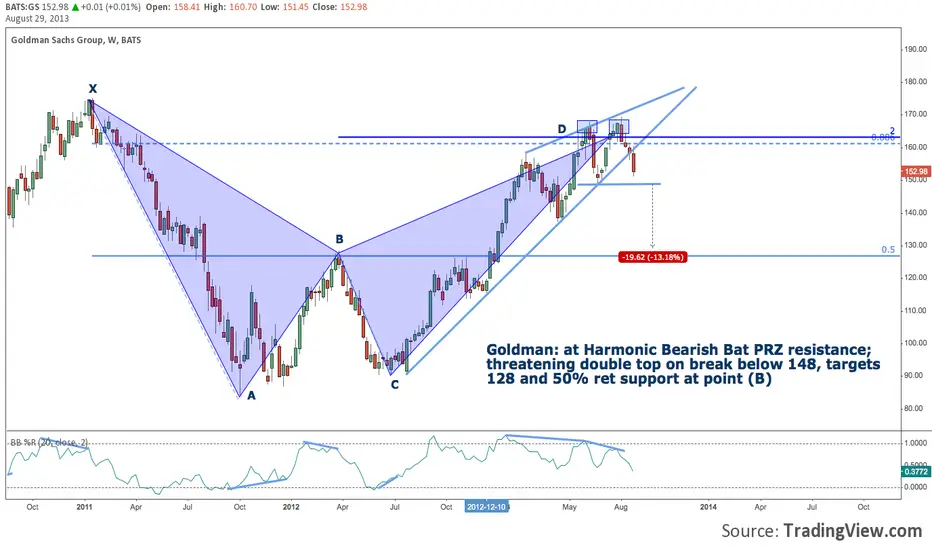The image size is (932, 550).
Task: Click the May time axis label
Action: pyautogui.click(x=569, y=507)
